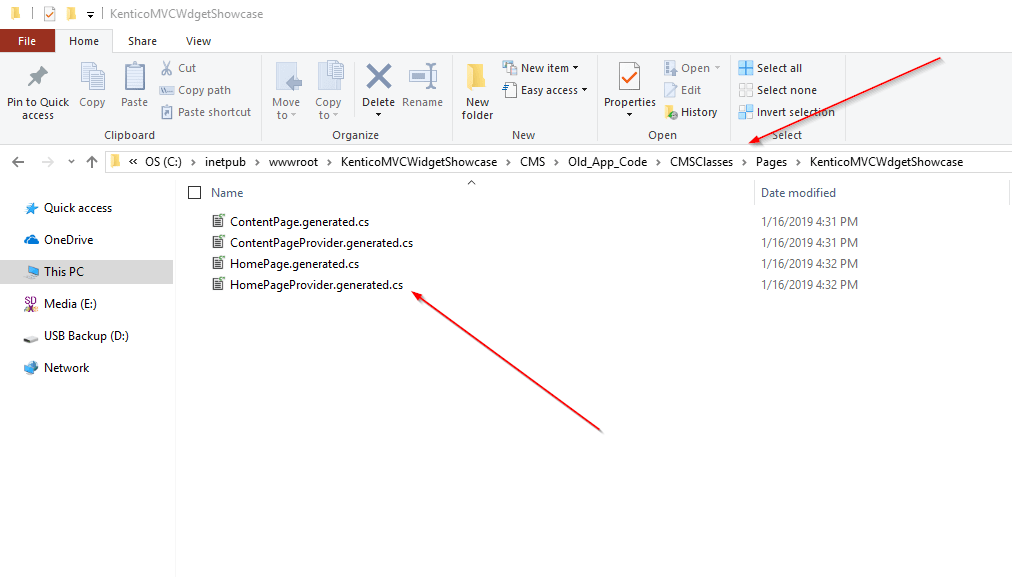Open the Easy access dropdown
This screenshot has width=1012, height=577.
coord(545,90)
